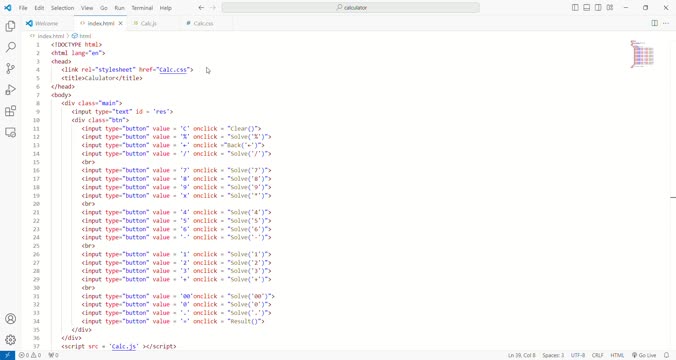Viewport: 676px width, 360px height.
Task: Change the UTF-8 file encoding
Action: pos(578,355)
